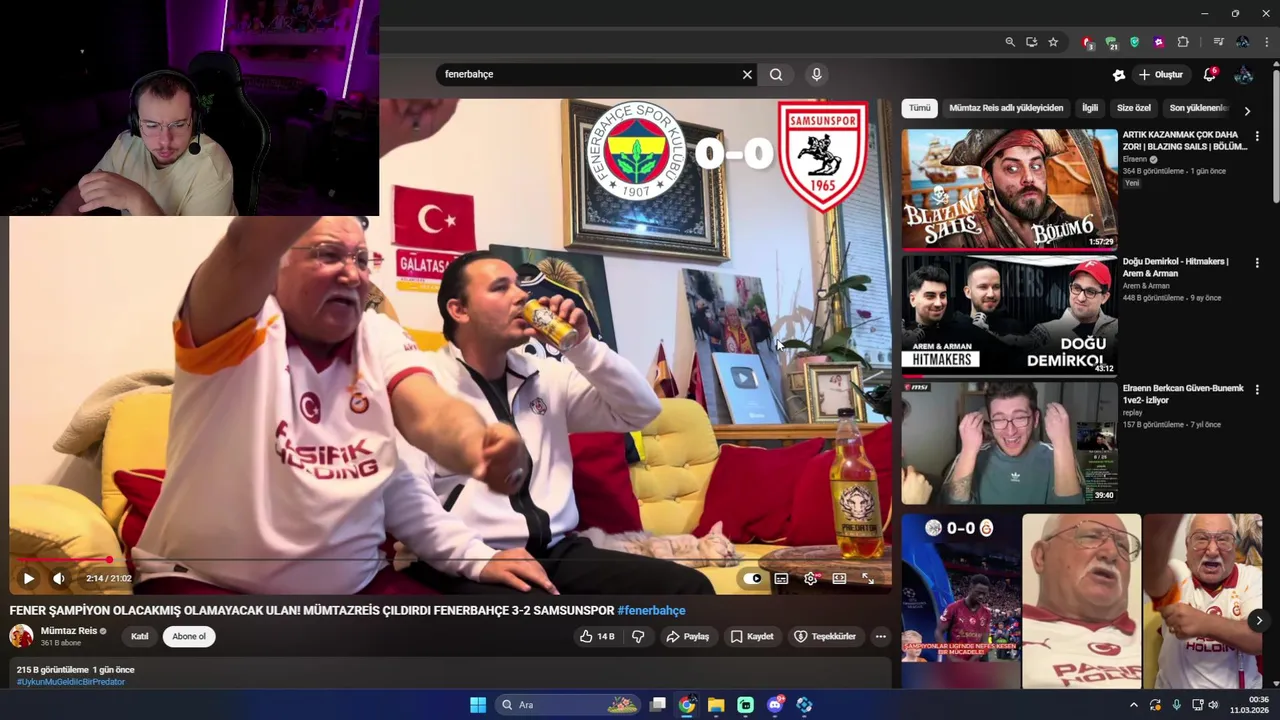Image resolution: width=1280 pixels, height=720 pixels.
Task: Join the channel via Katıl
Action: click(x=139, y=636)
